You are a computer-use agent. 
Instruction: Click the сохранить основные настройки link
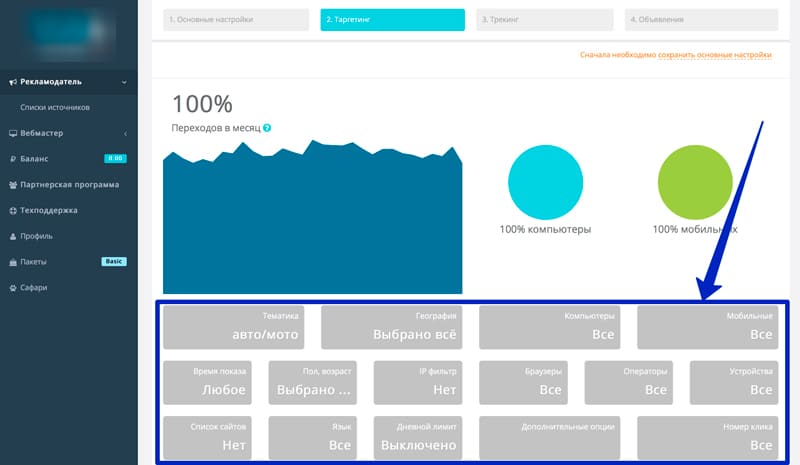(x=714, y=55)
